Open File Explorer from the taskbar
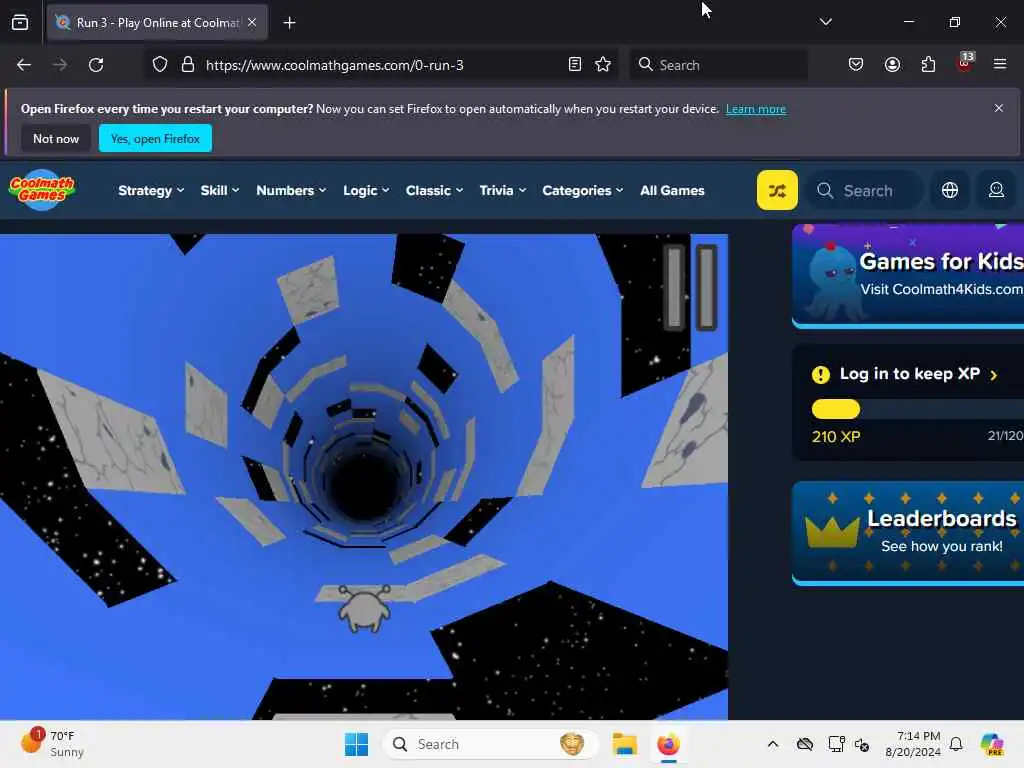 [x=624, y=744]
